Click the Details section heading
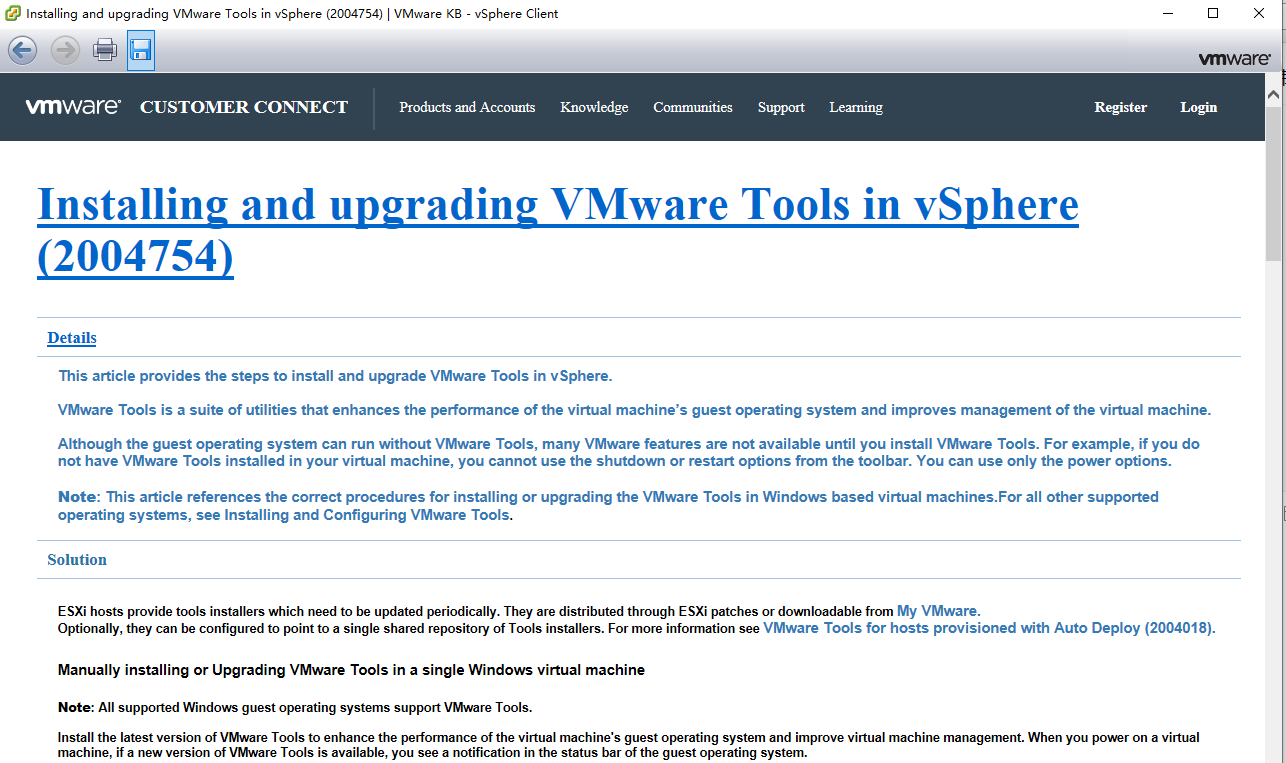 72,338
